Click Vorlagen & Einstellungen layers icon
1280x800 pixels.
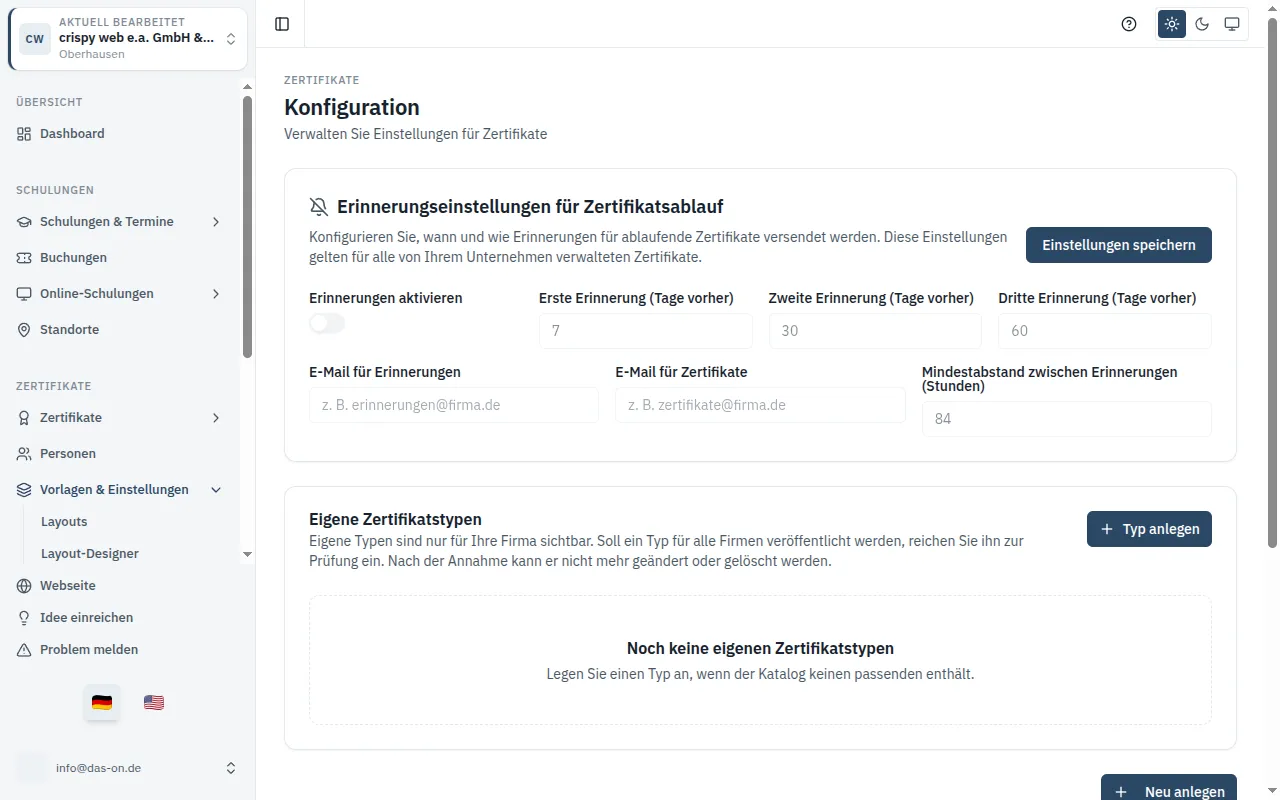[x=24, y=489]
